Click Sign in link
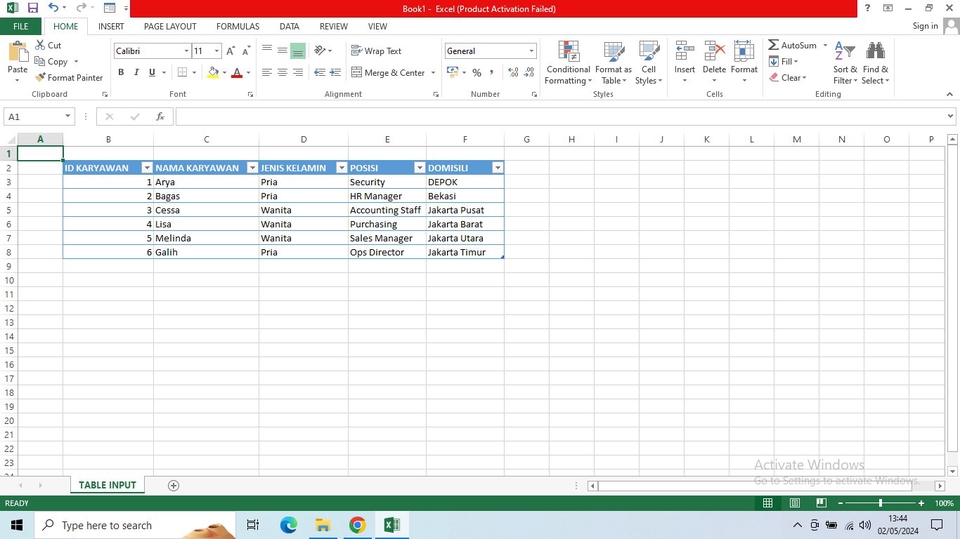 (924, 26)
